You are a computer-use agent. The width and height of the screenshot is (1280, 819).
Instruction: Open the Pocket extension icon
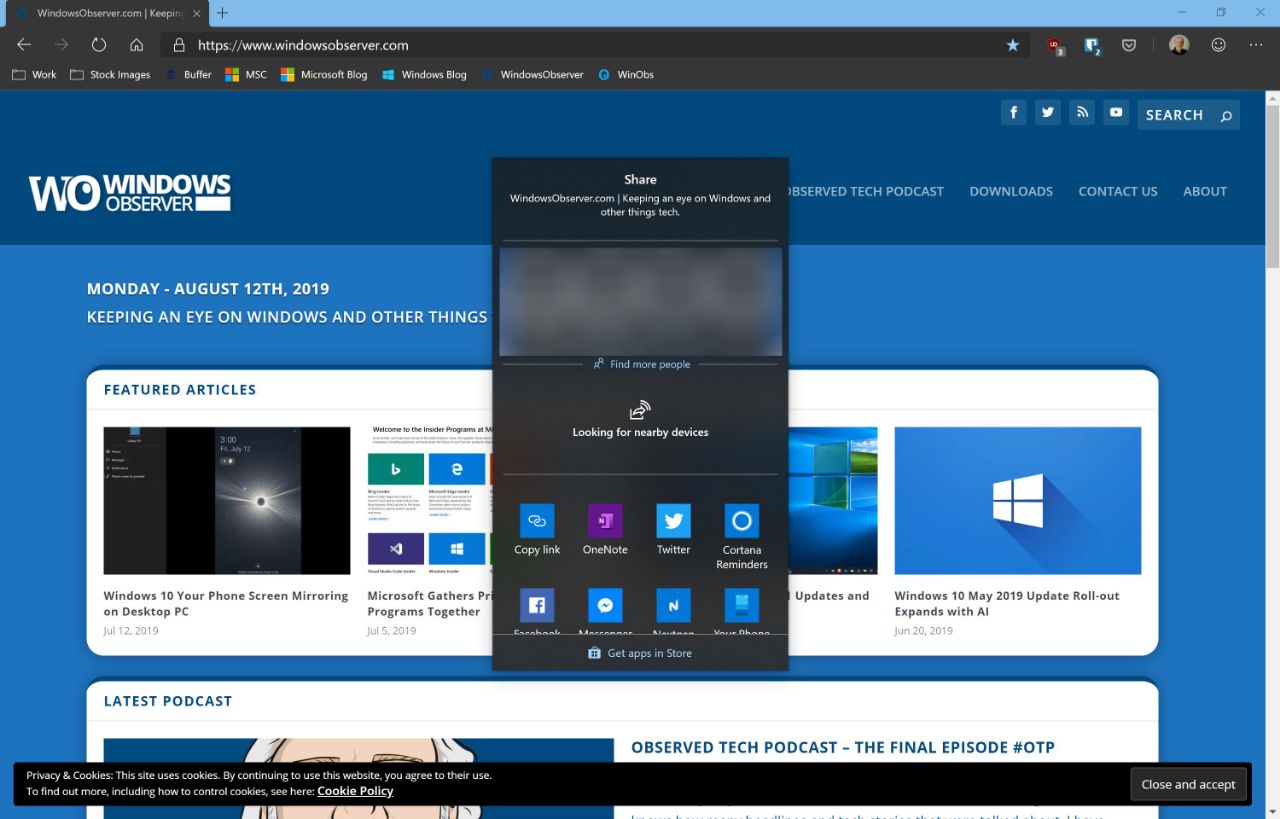(1128, 45)
